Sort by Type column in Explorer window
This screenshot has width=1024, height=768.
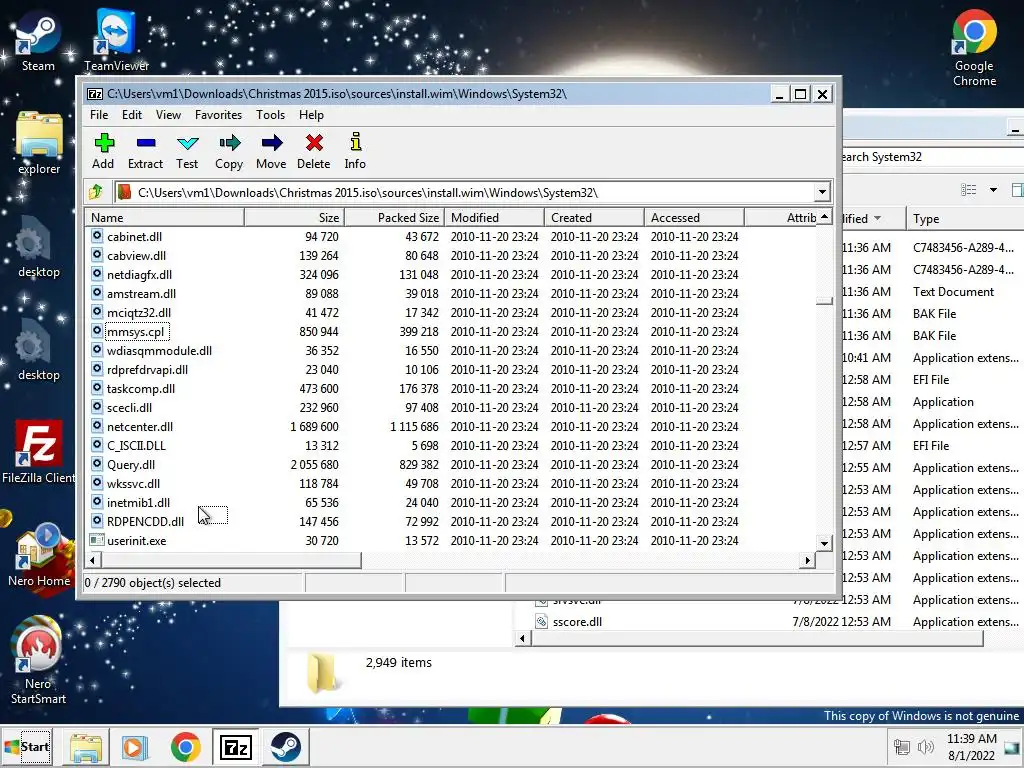[964, 219]
